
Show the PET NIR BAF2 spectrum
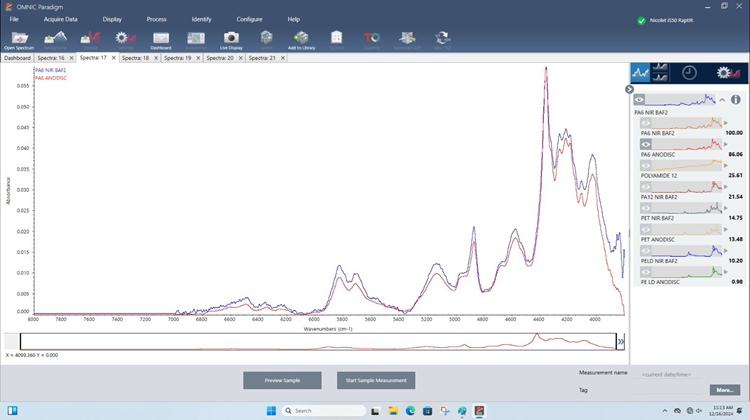tap(646, 208)
